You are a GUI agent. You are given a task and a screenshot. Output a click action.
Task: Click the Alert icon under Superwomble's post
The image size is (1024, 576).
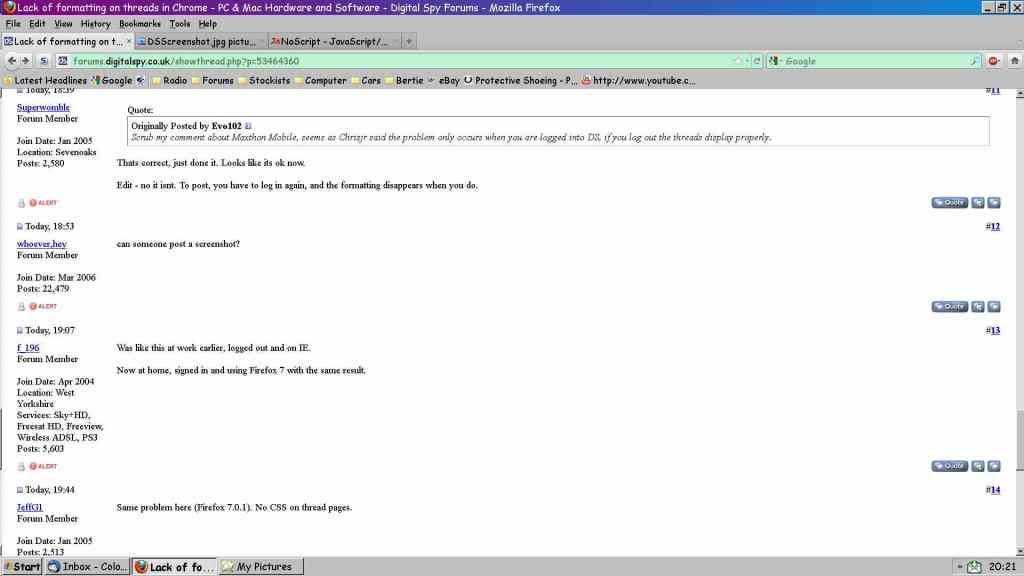42,203
